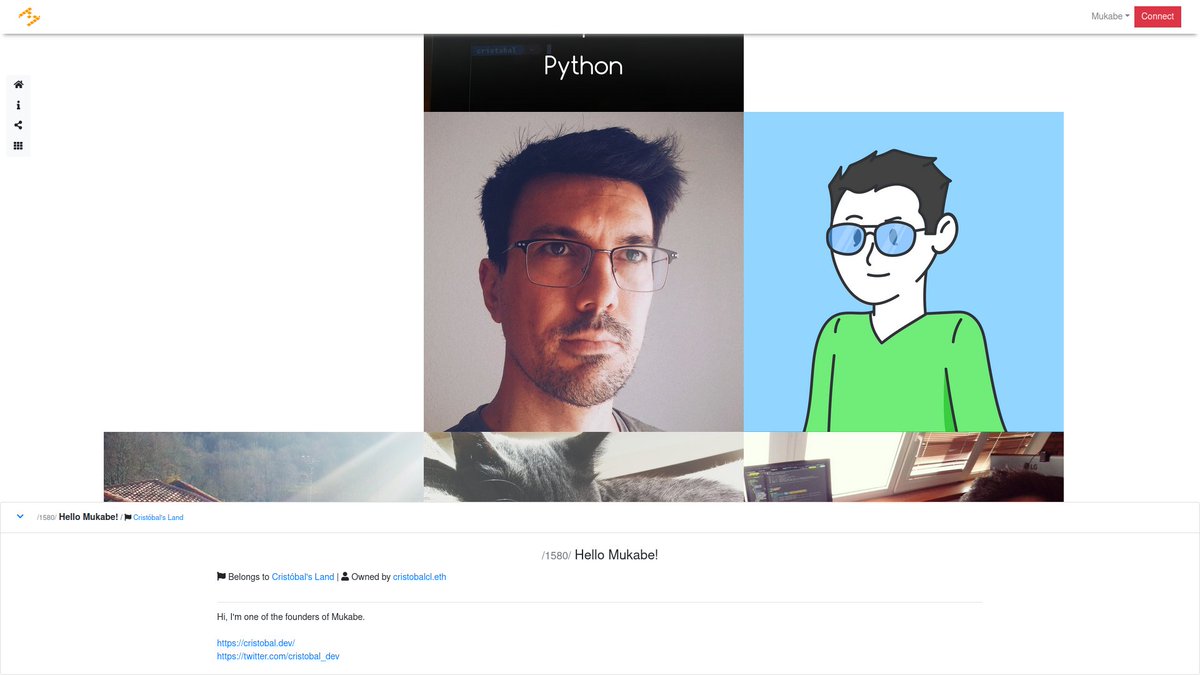
Task: Click the bold 'Hello Mukabe!' breadcrumb text
Action: (x=88, y=517)
